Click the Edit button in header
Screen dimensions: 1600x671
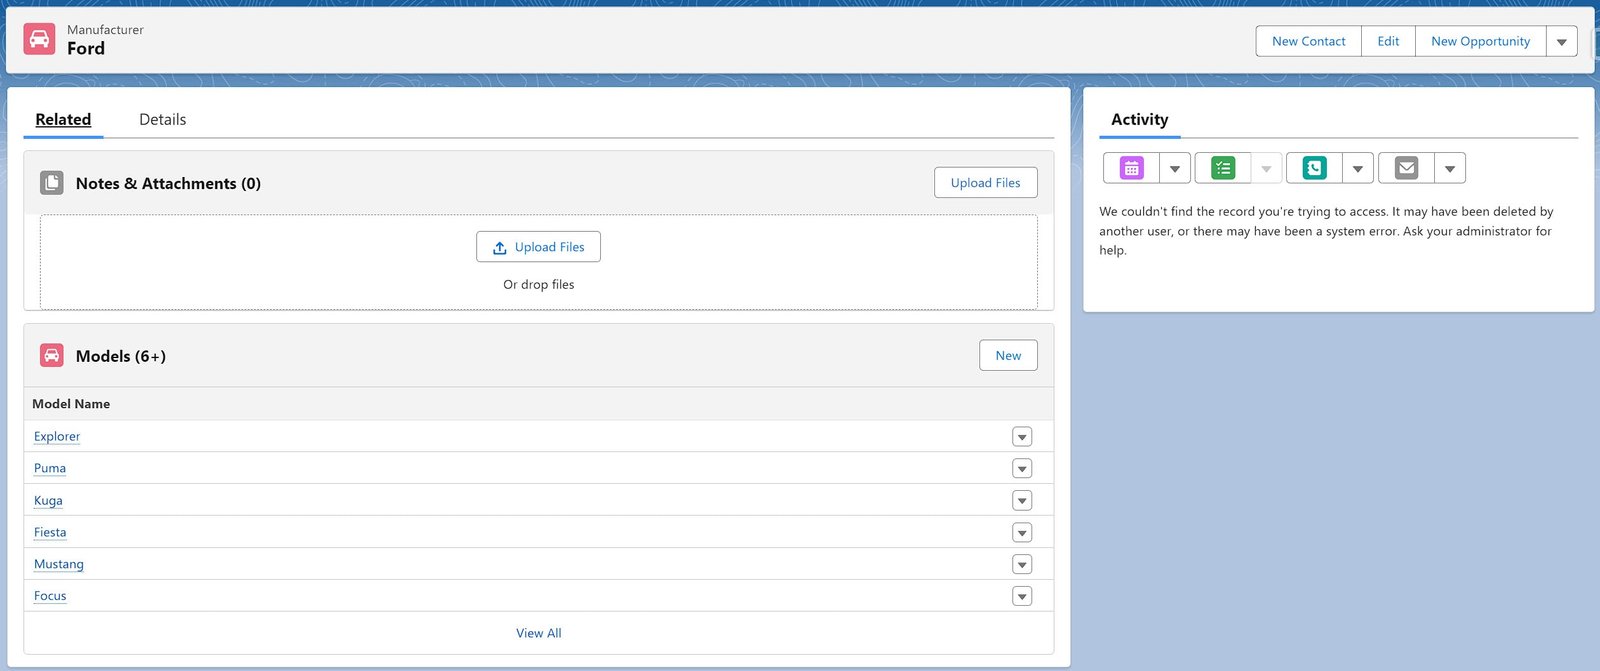(1388, 41)
